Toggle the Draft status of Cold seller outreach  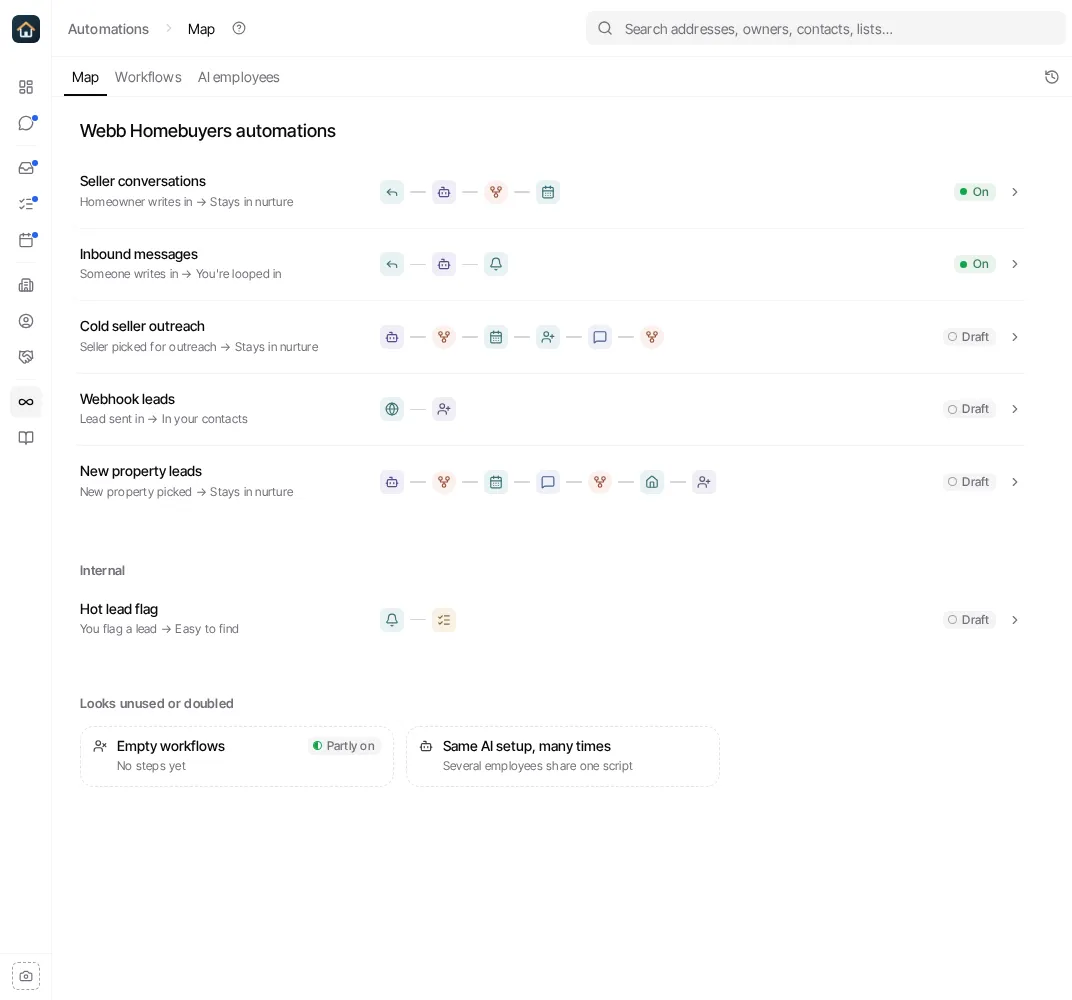[x=969, y=337]
